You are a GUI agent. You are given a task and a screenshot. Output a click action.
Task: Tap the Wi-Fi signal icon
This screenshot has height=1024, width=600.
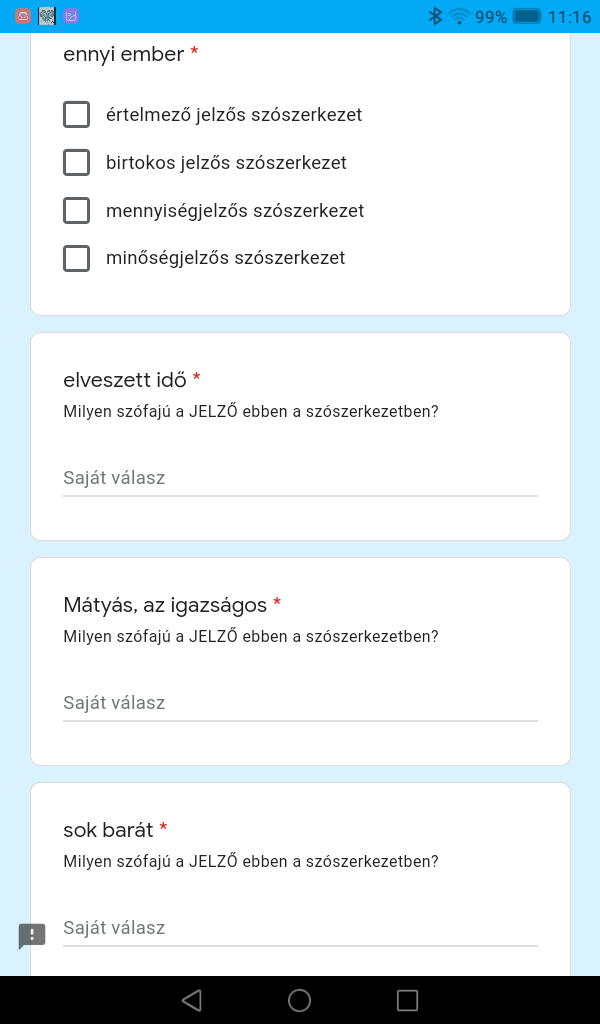point(459,16)
